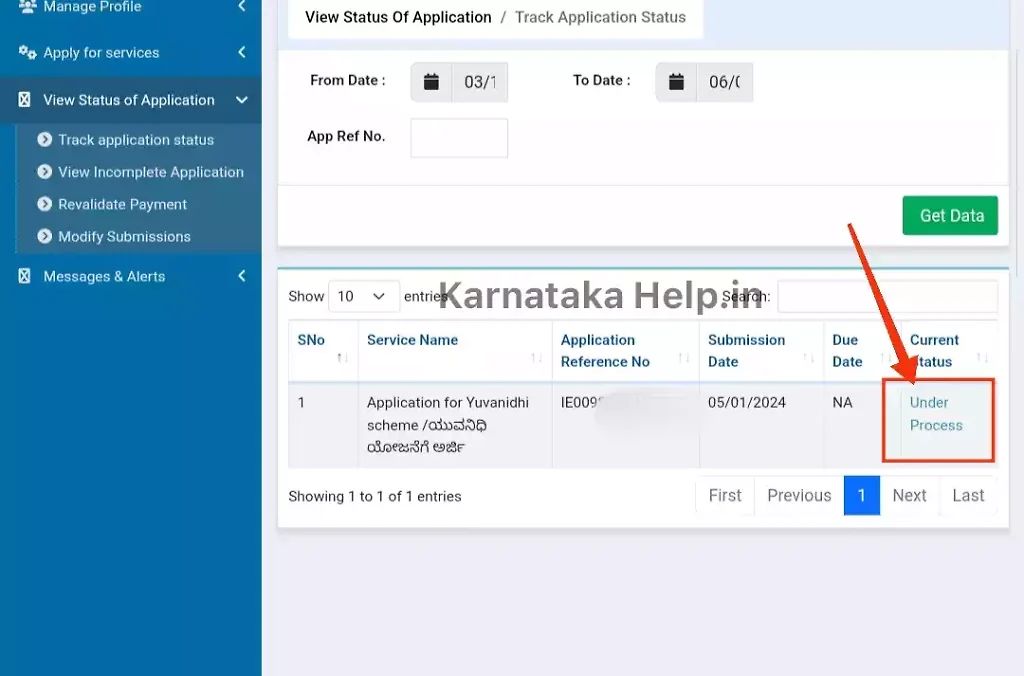Go to the Last page
The image size is (1024, 676).
tap(968, 496)
